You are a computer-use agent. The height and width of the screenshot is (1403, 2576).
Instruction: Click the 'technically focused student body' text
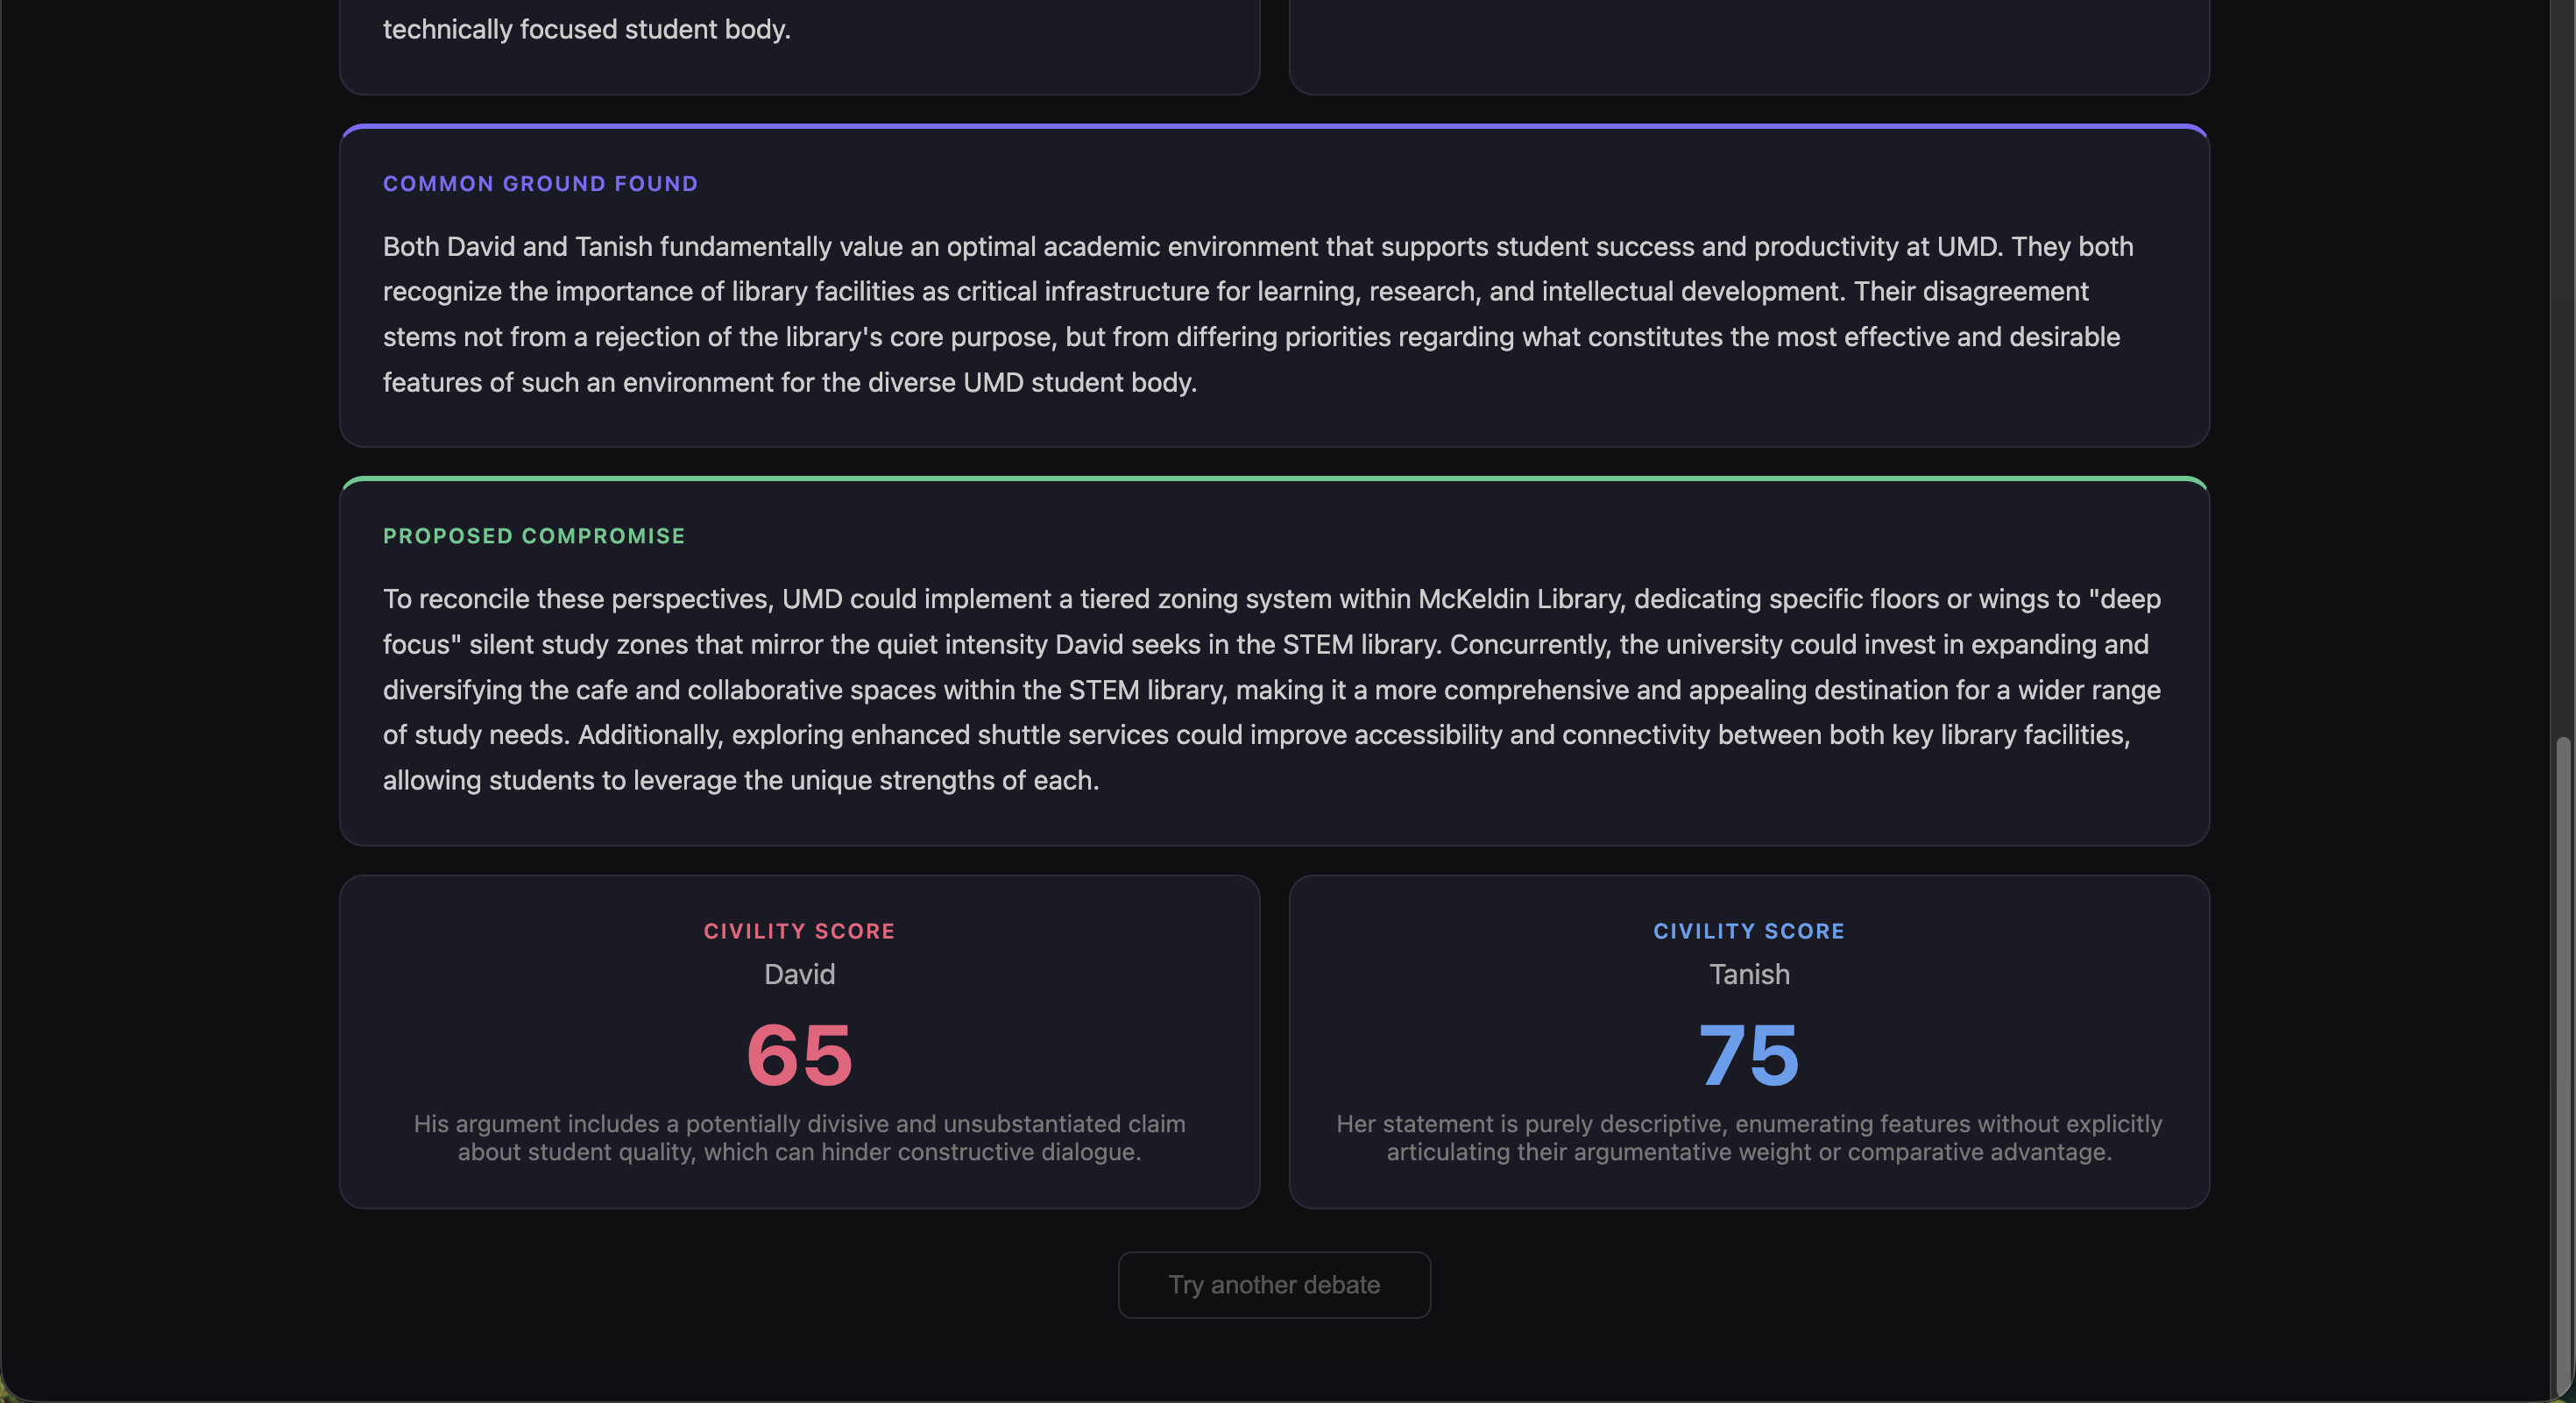coord(586,30)
